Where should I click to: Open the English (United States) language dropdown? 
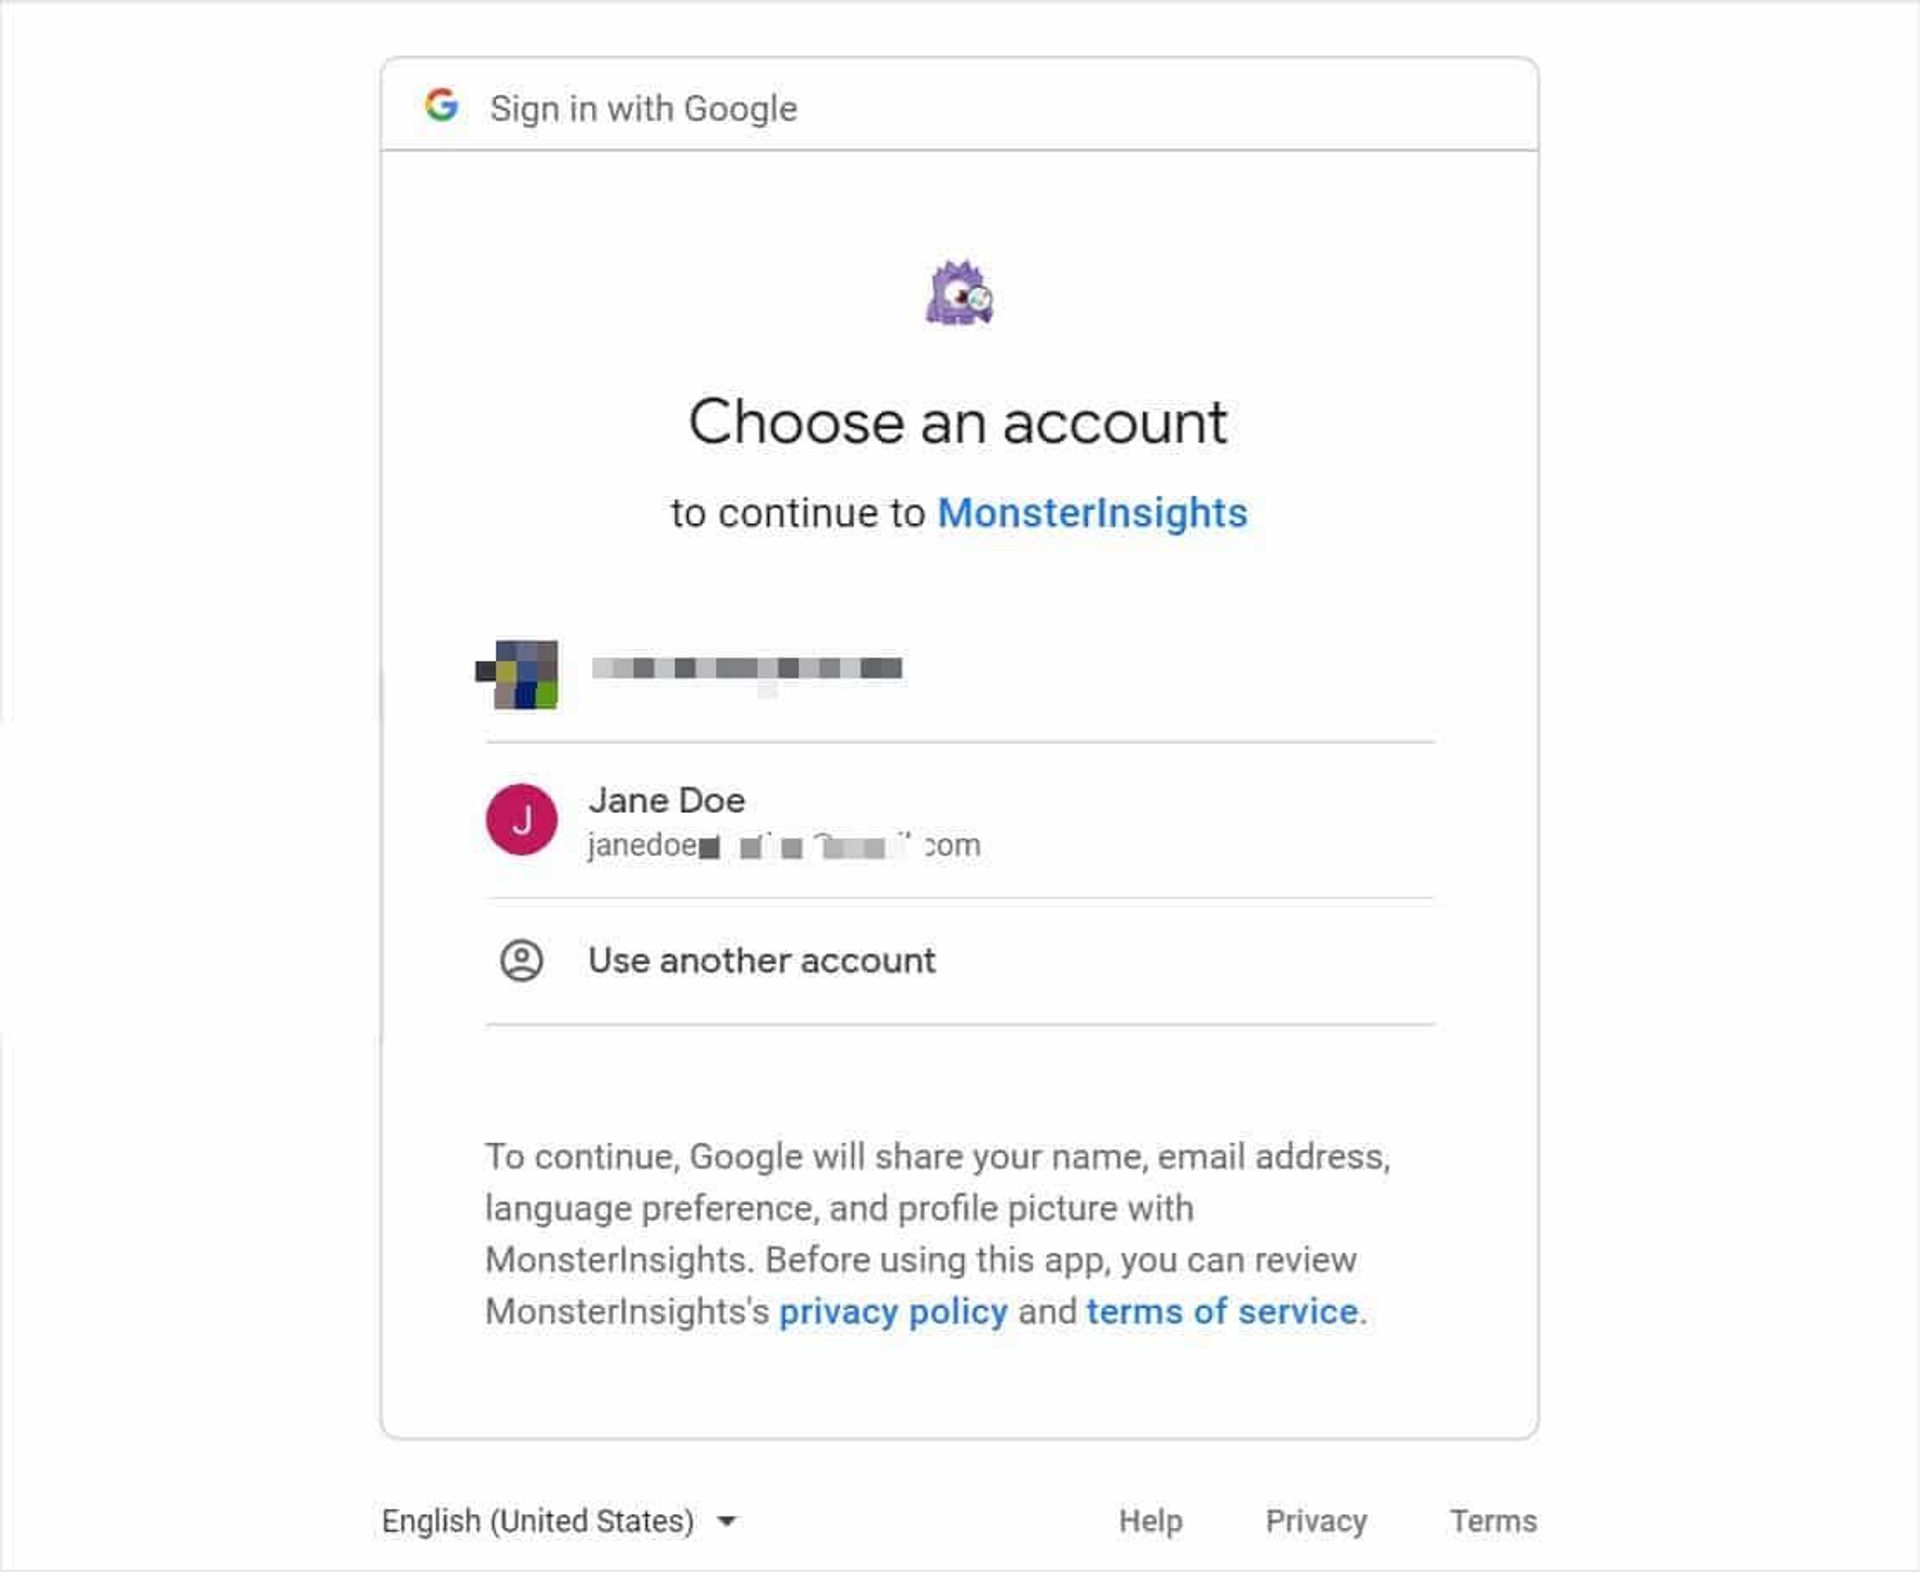(537, 1520)
